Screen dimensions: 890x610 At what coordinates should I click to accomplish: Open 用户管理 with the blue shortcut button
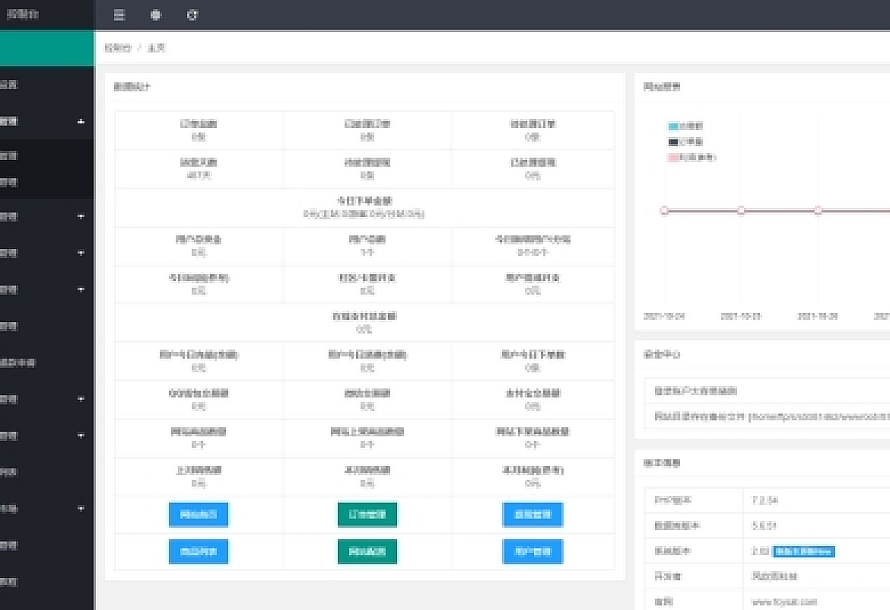(x=531, y=551)
